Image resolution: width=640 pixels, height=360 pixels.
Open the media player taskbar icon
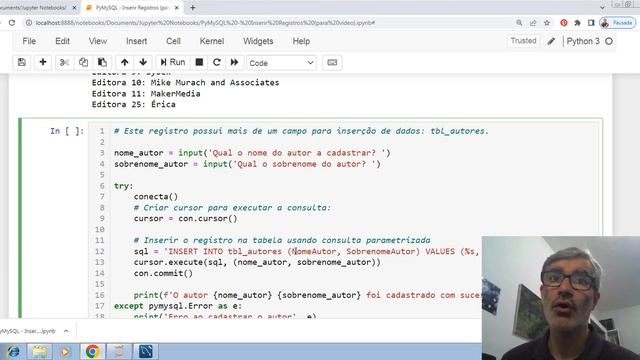point(65,351)
